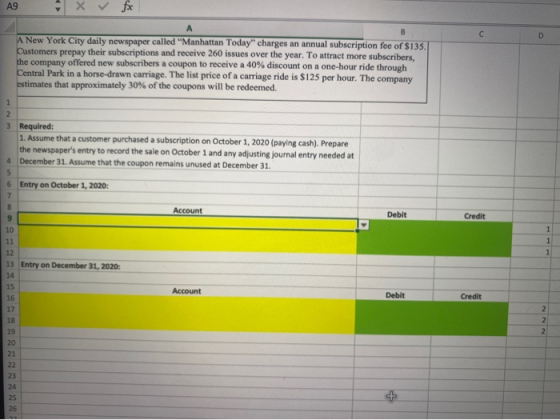Select row header 9
560x420 pixels.
click(x=10, y=218)
